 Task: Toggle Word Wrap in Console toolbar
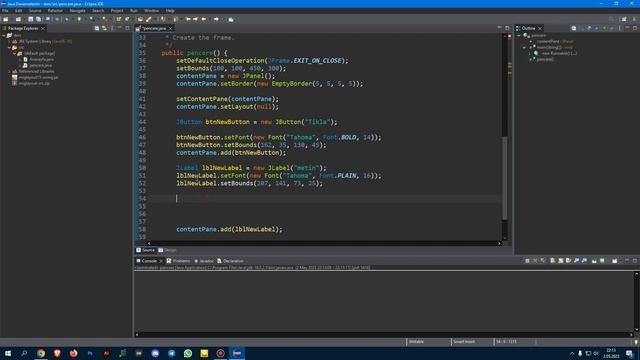click(x=568, y=260)
